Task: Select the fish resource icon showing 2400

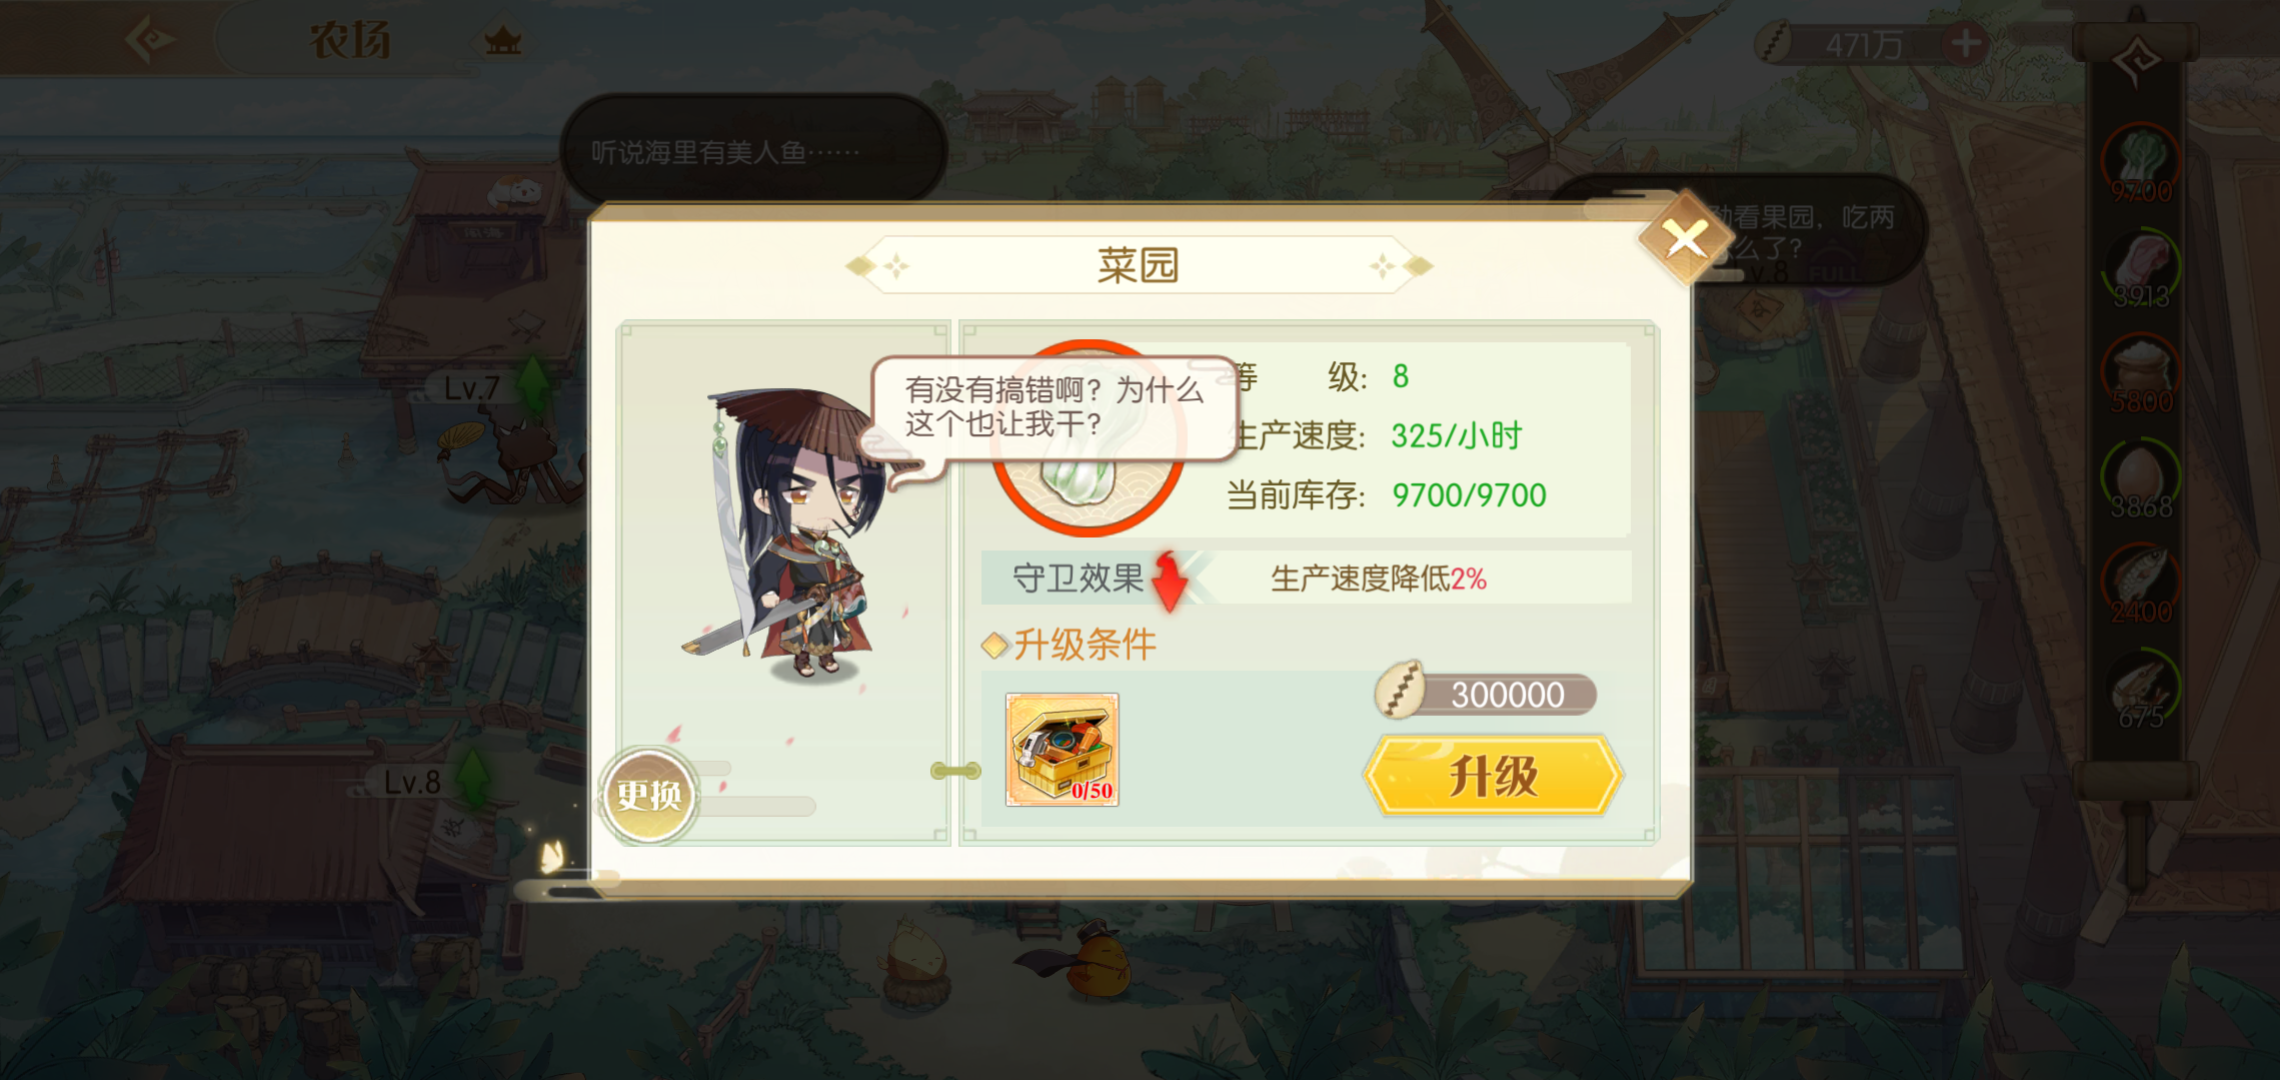Action: [x=2141, y=585]
